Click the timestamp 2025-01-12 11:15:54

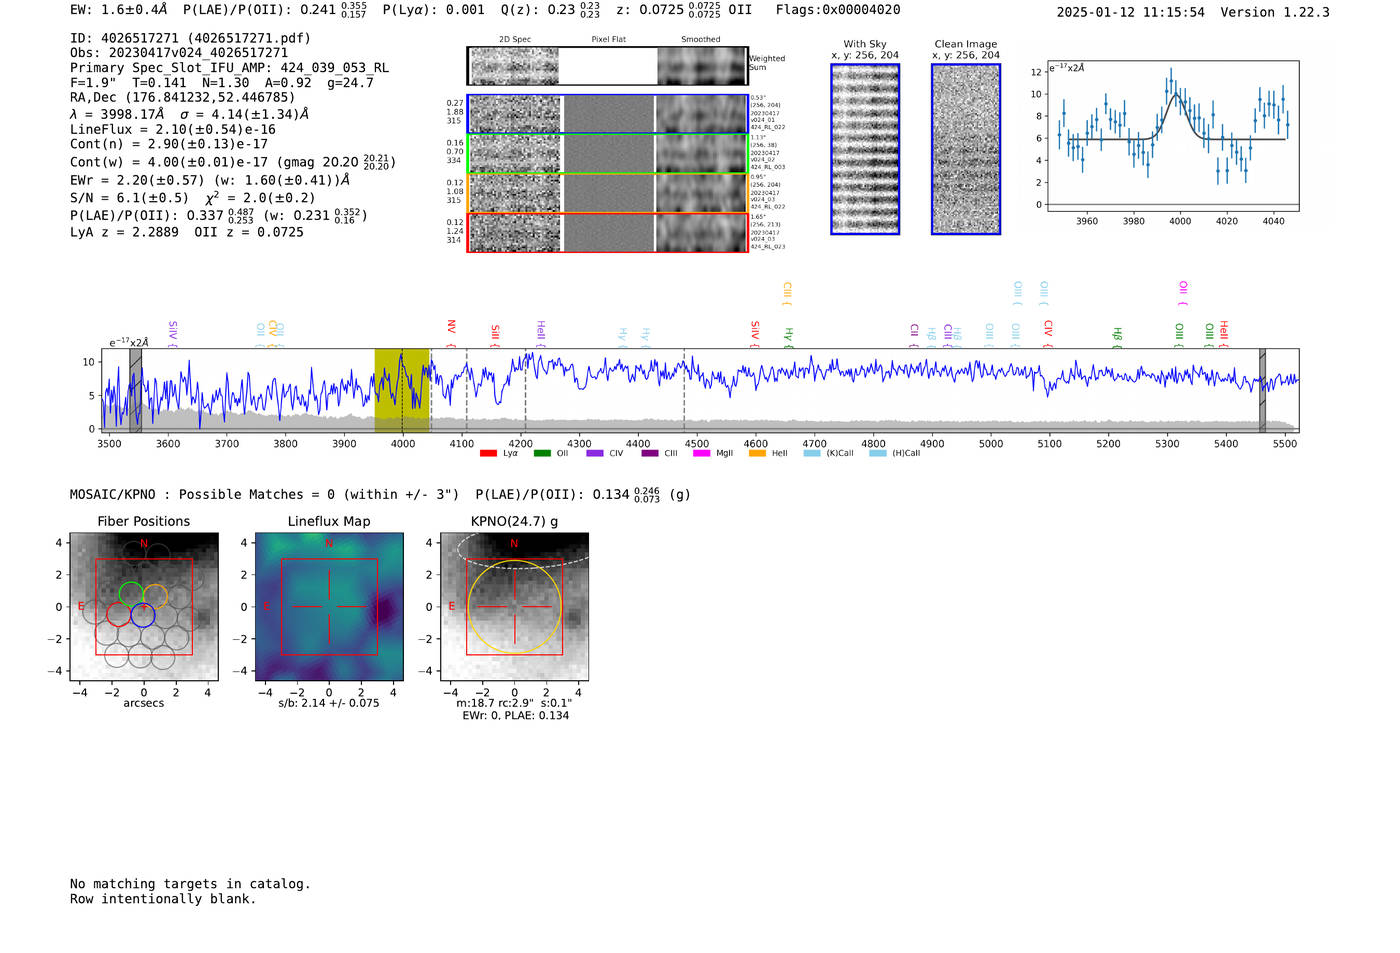pos(1131,12)
